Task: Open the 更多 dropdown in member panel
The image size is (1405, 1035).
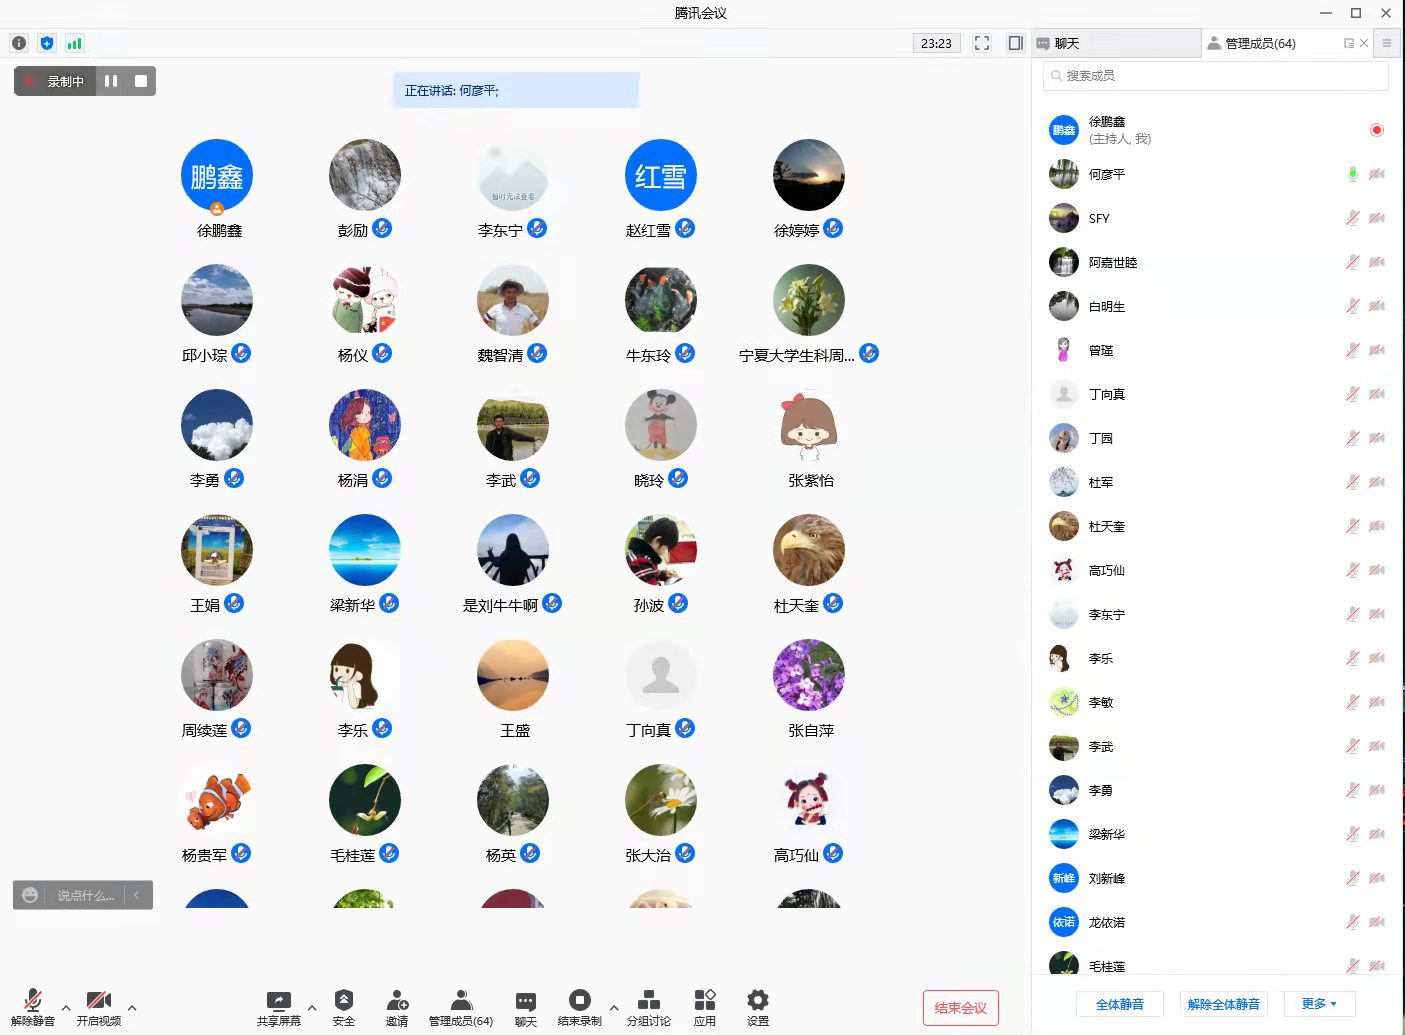Action: 1319,1004
